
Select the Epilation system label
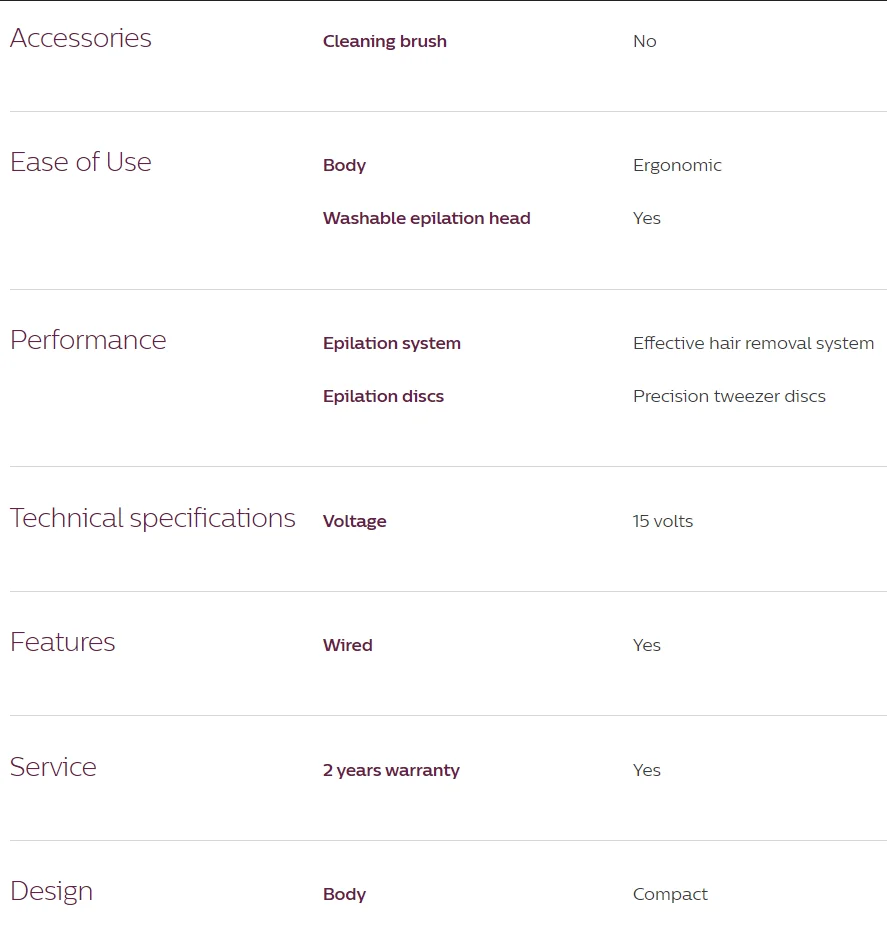click(x=391, y=344)
